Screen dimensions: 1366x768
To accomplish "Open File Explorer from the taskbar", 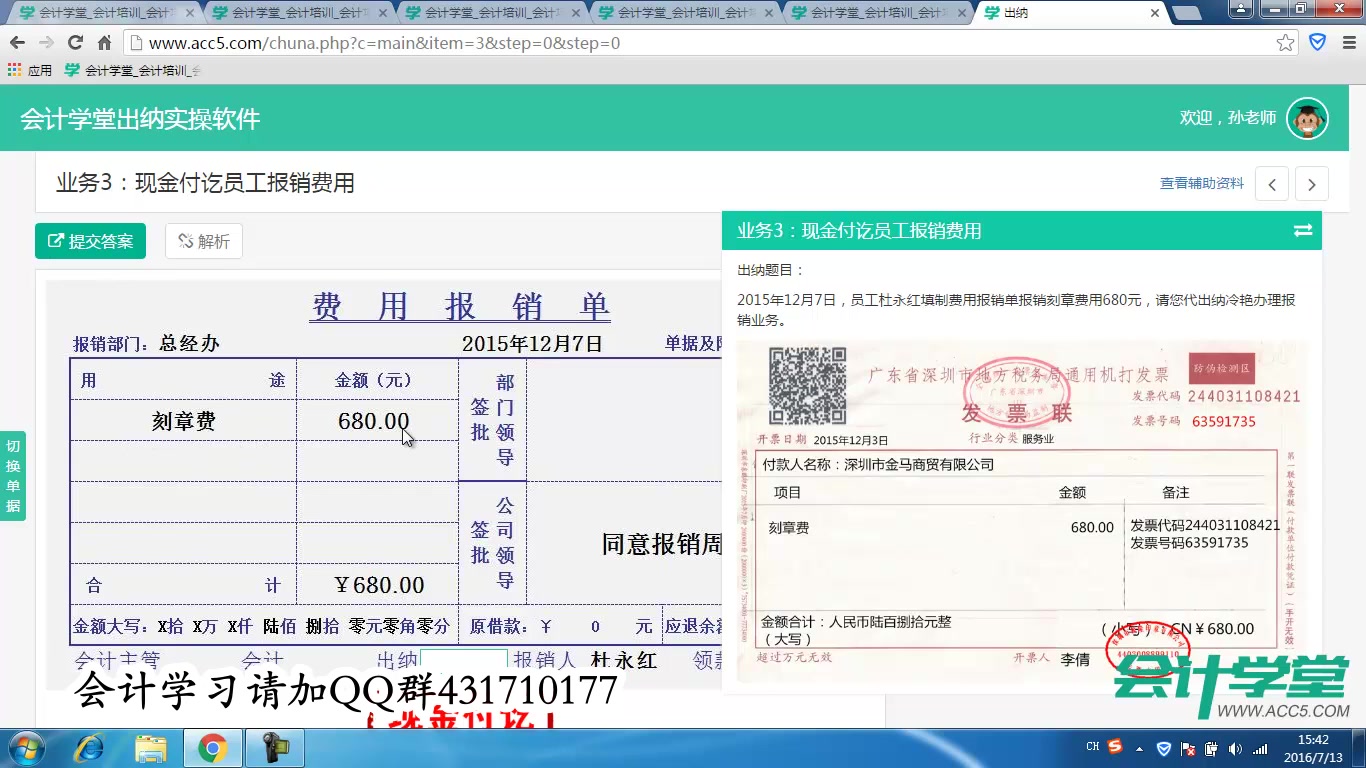I will pos(151,748).
